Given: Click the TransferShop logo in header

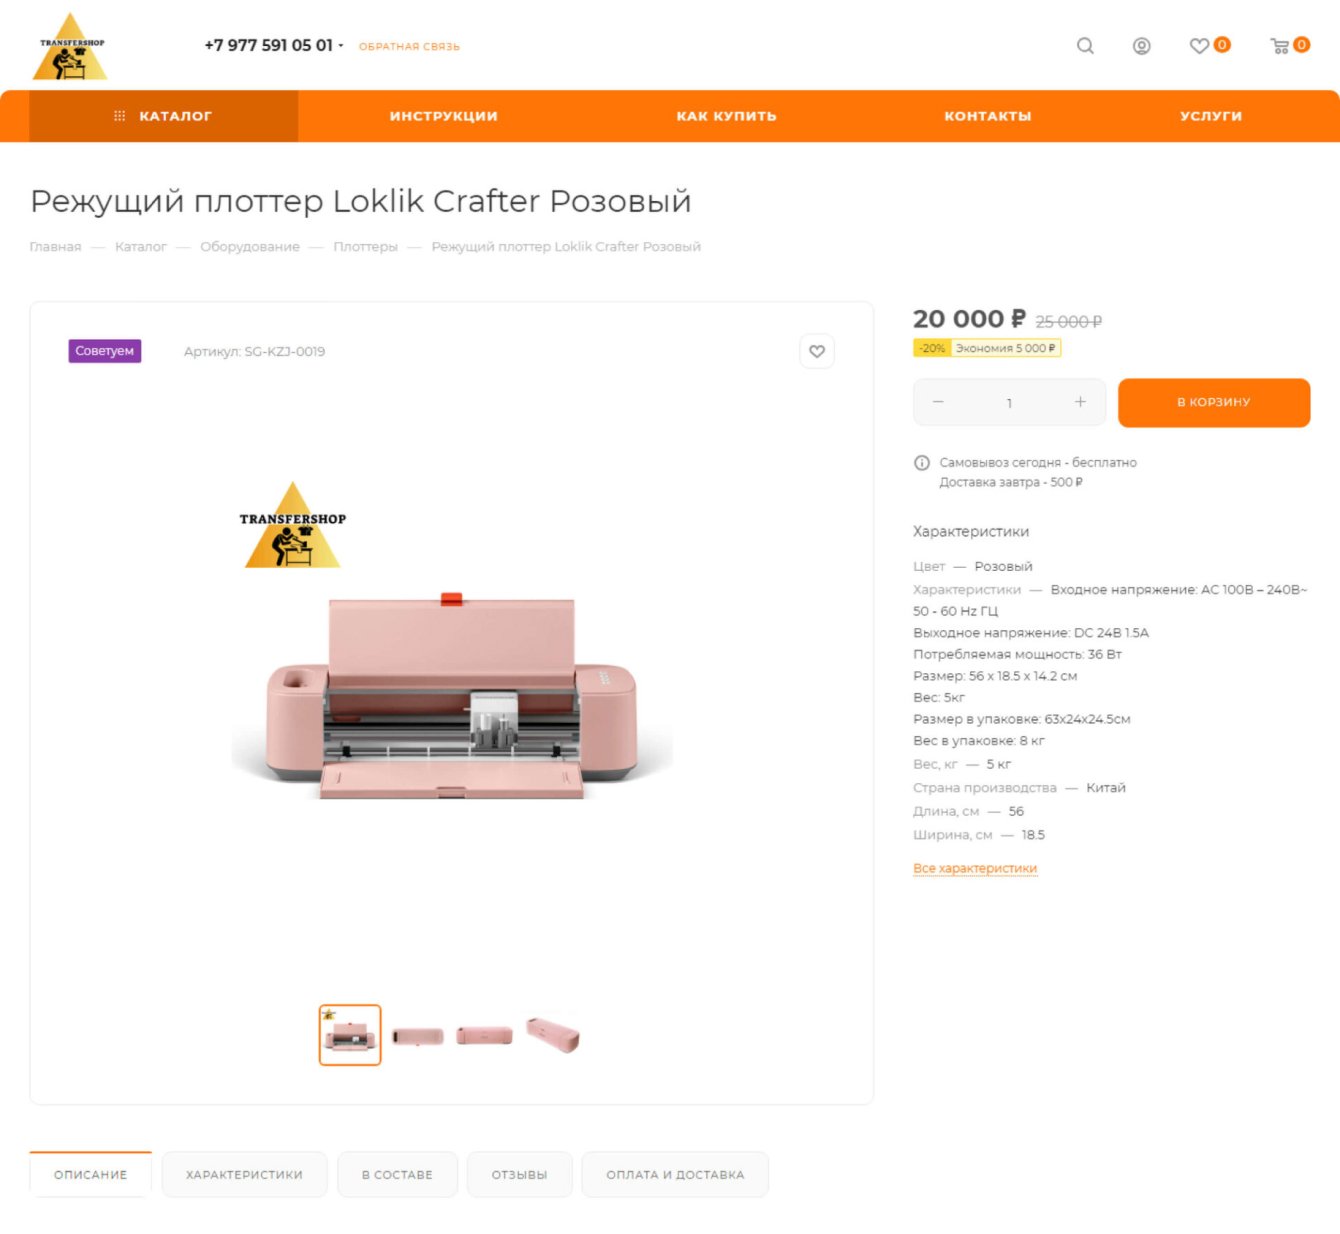Looking at the screenshot, I should pos(71,47).
